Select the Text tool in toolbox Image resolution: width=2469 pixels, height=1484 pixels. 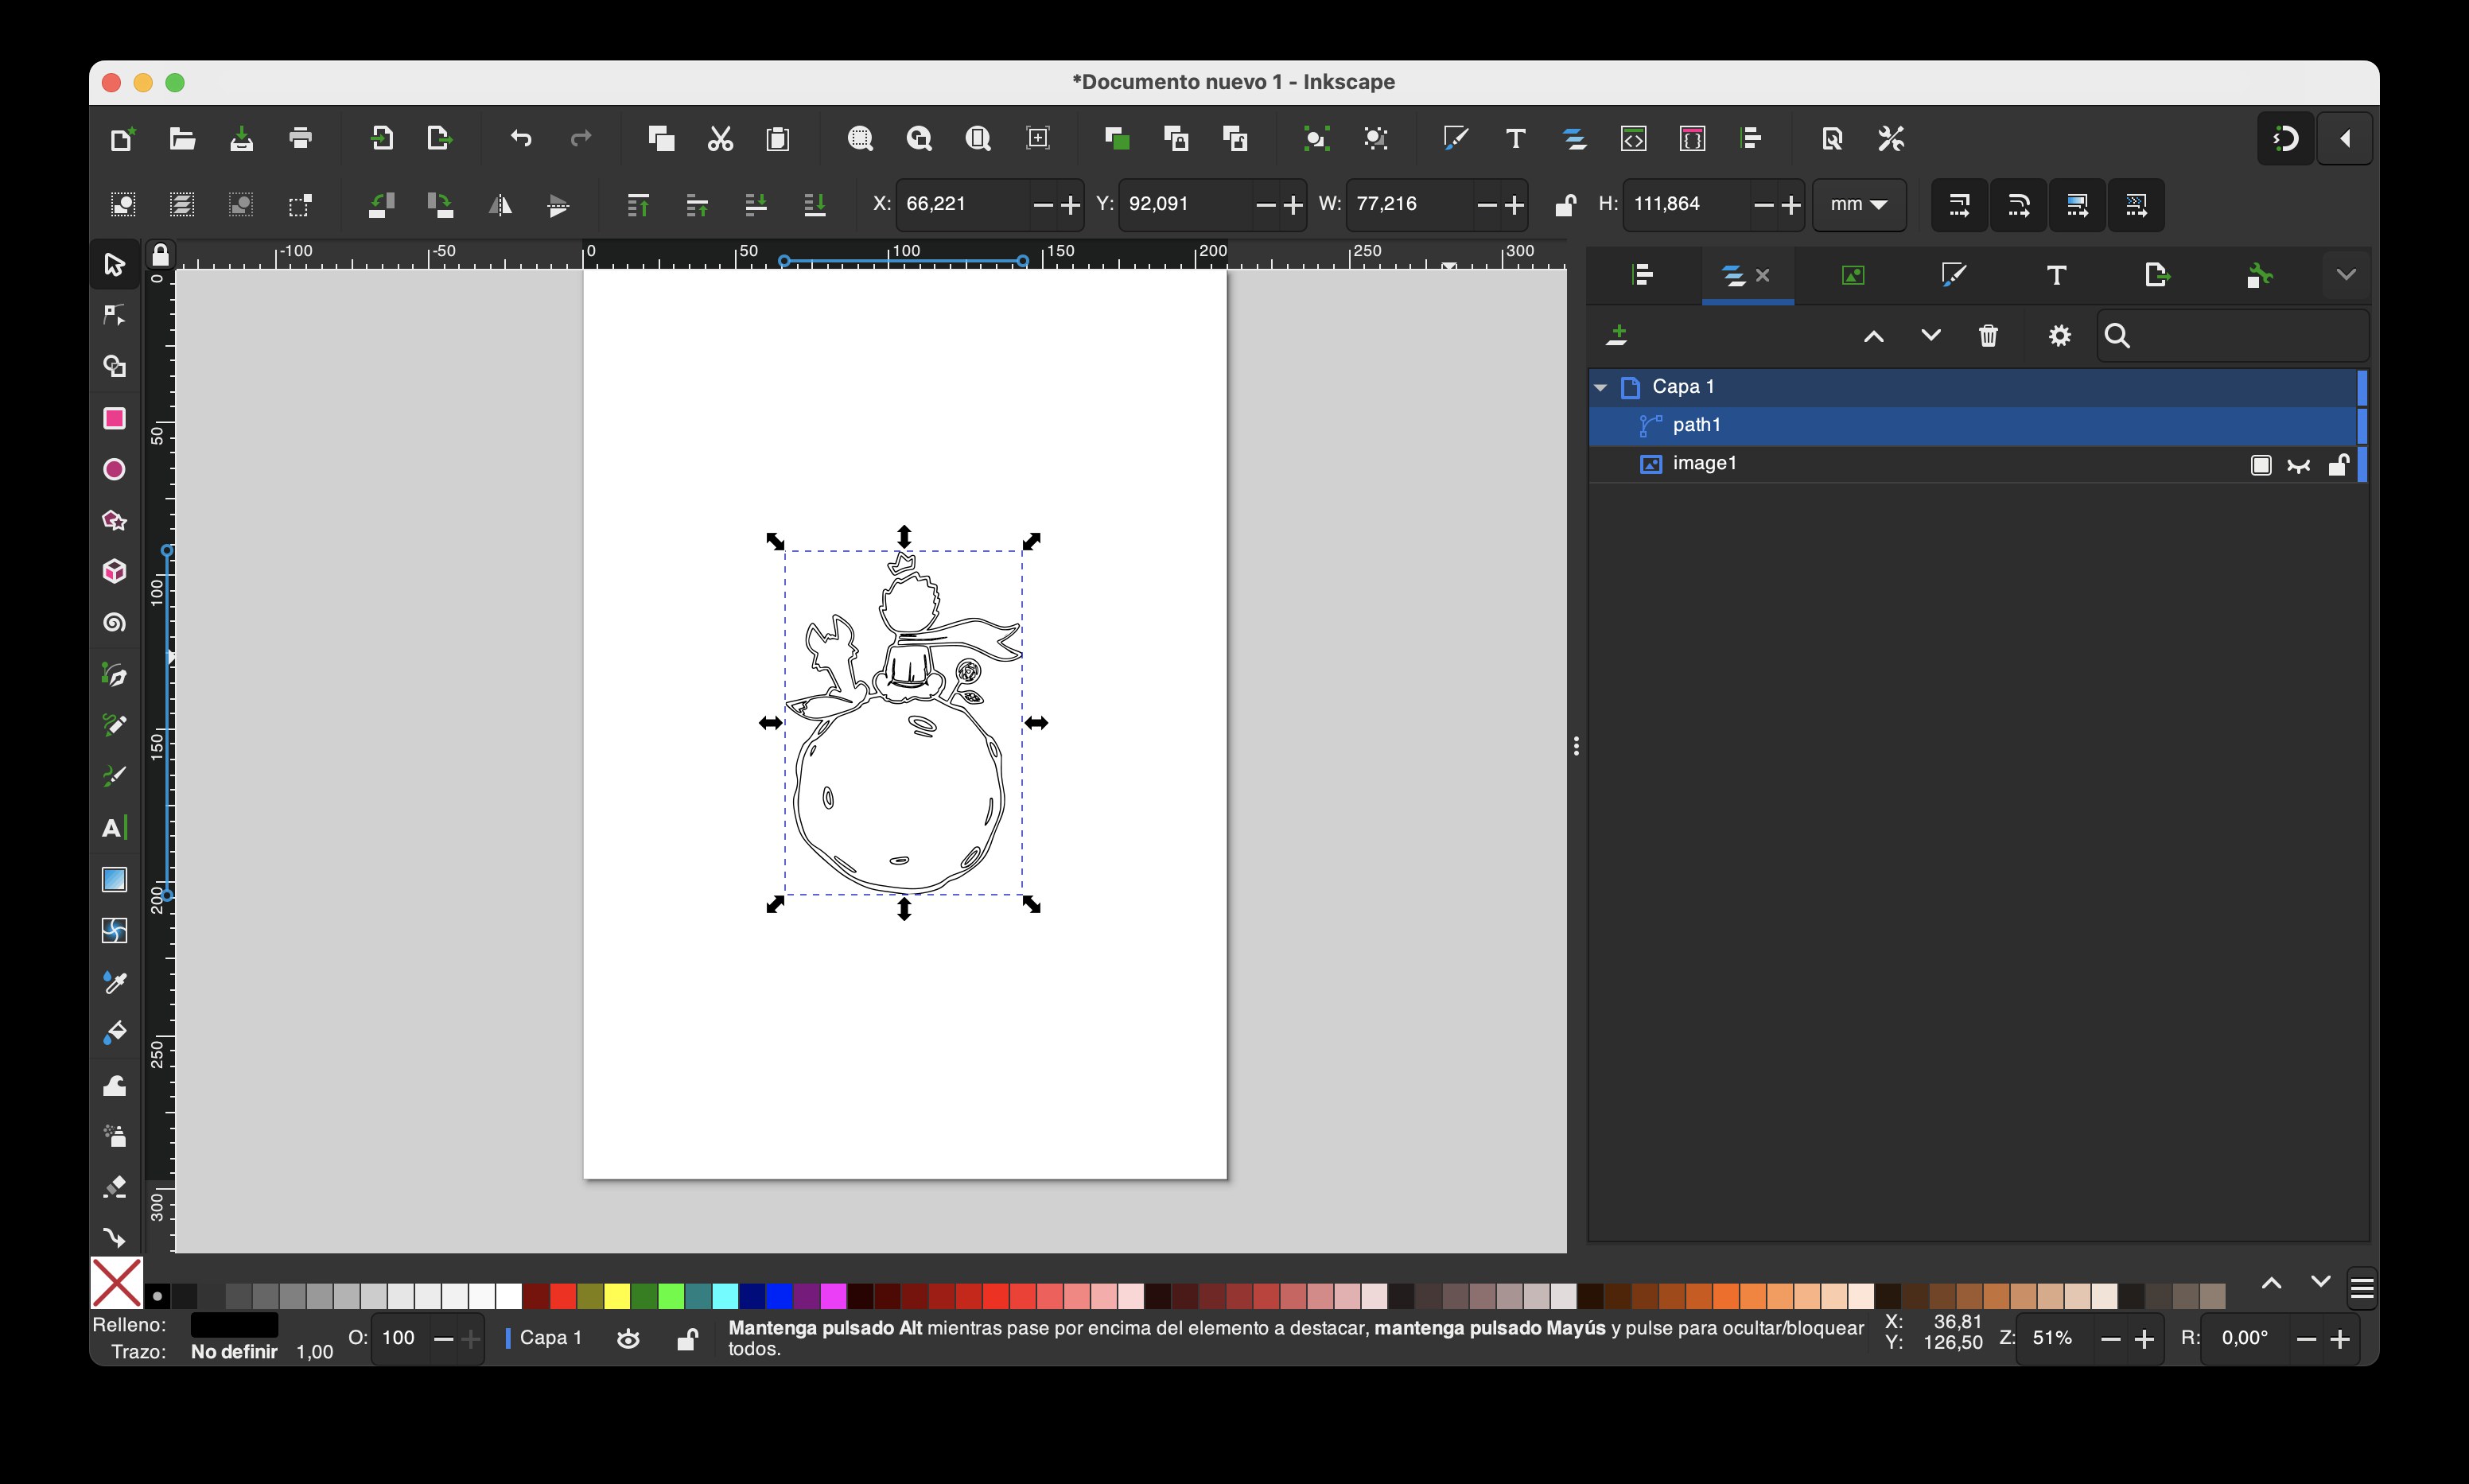(x=114, y=828)
